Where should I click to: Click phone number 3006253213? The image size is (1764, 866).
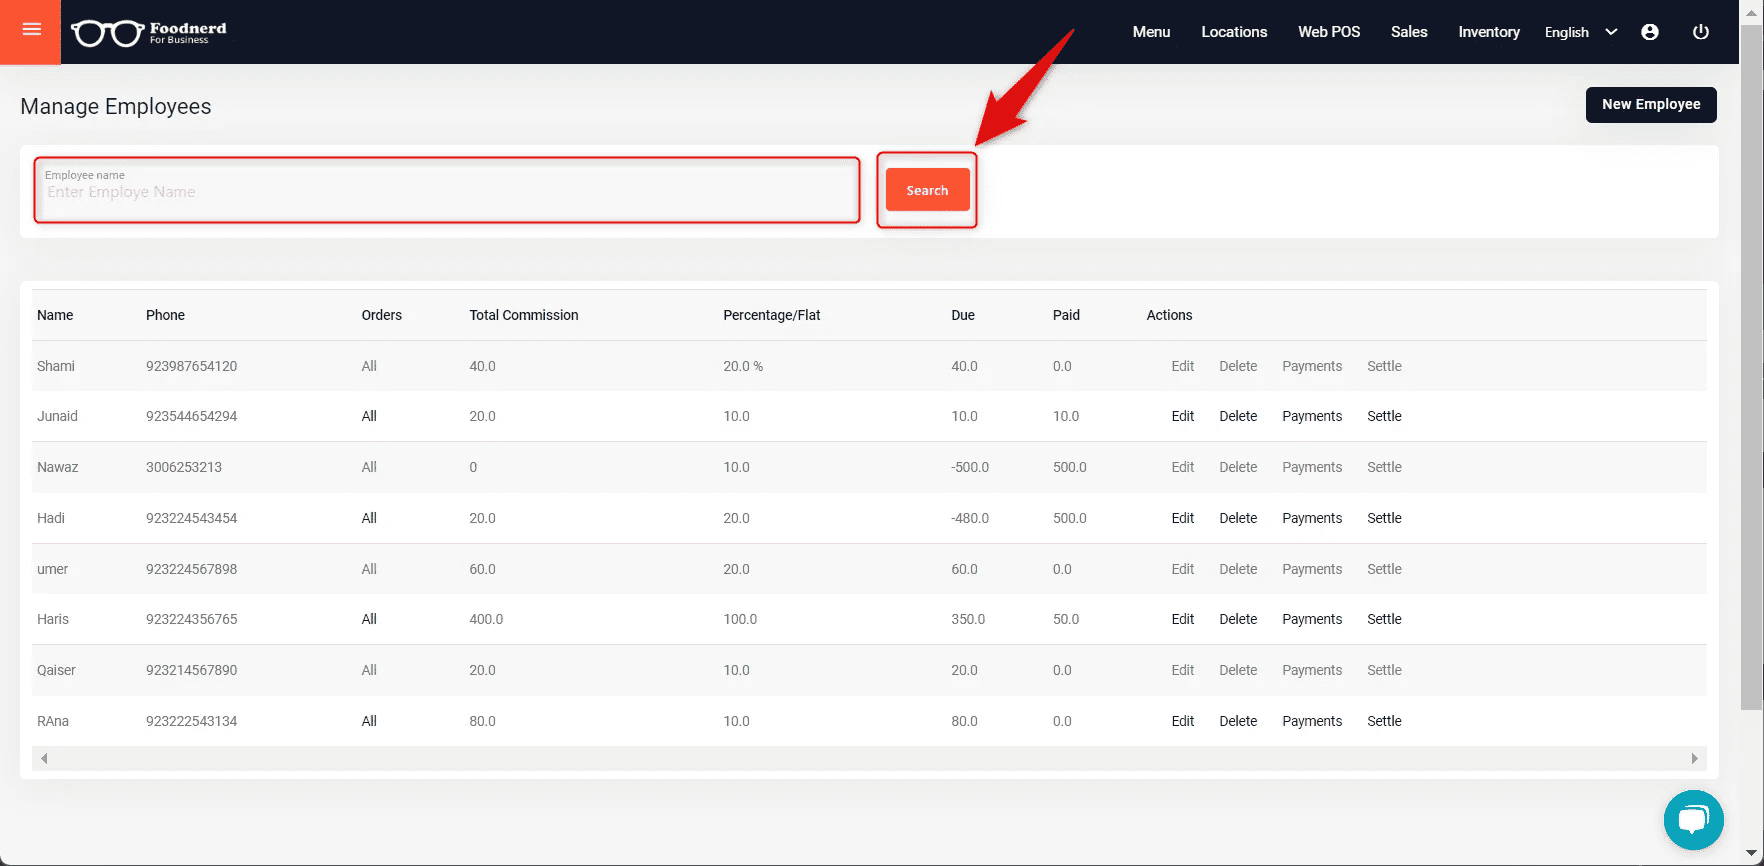point(184,467)
